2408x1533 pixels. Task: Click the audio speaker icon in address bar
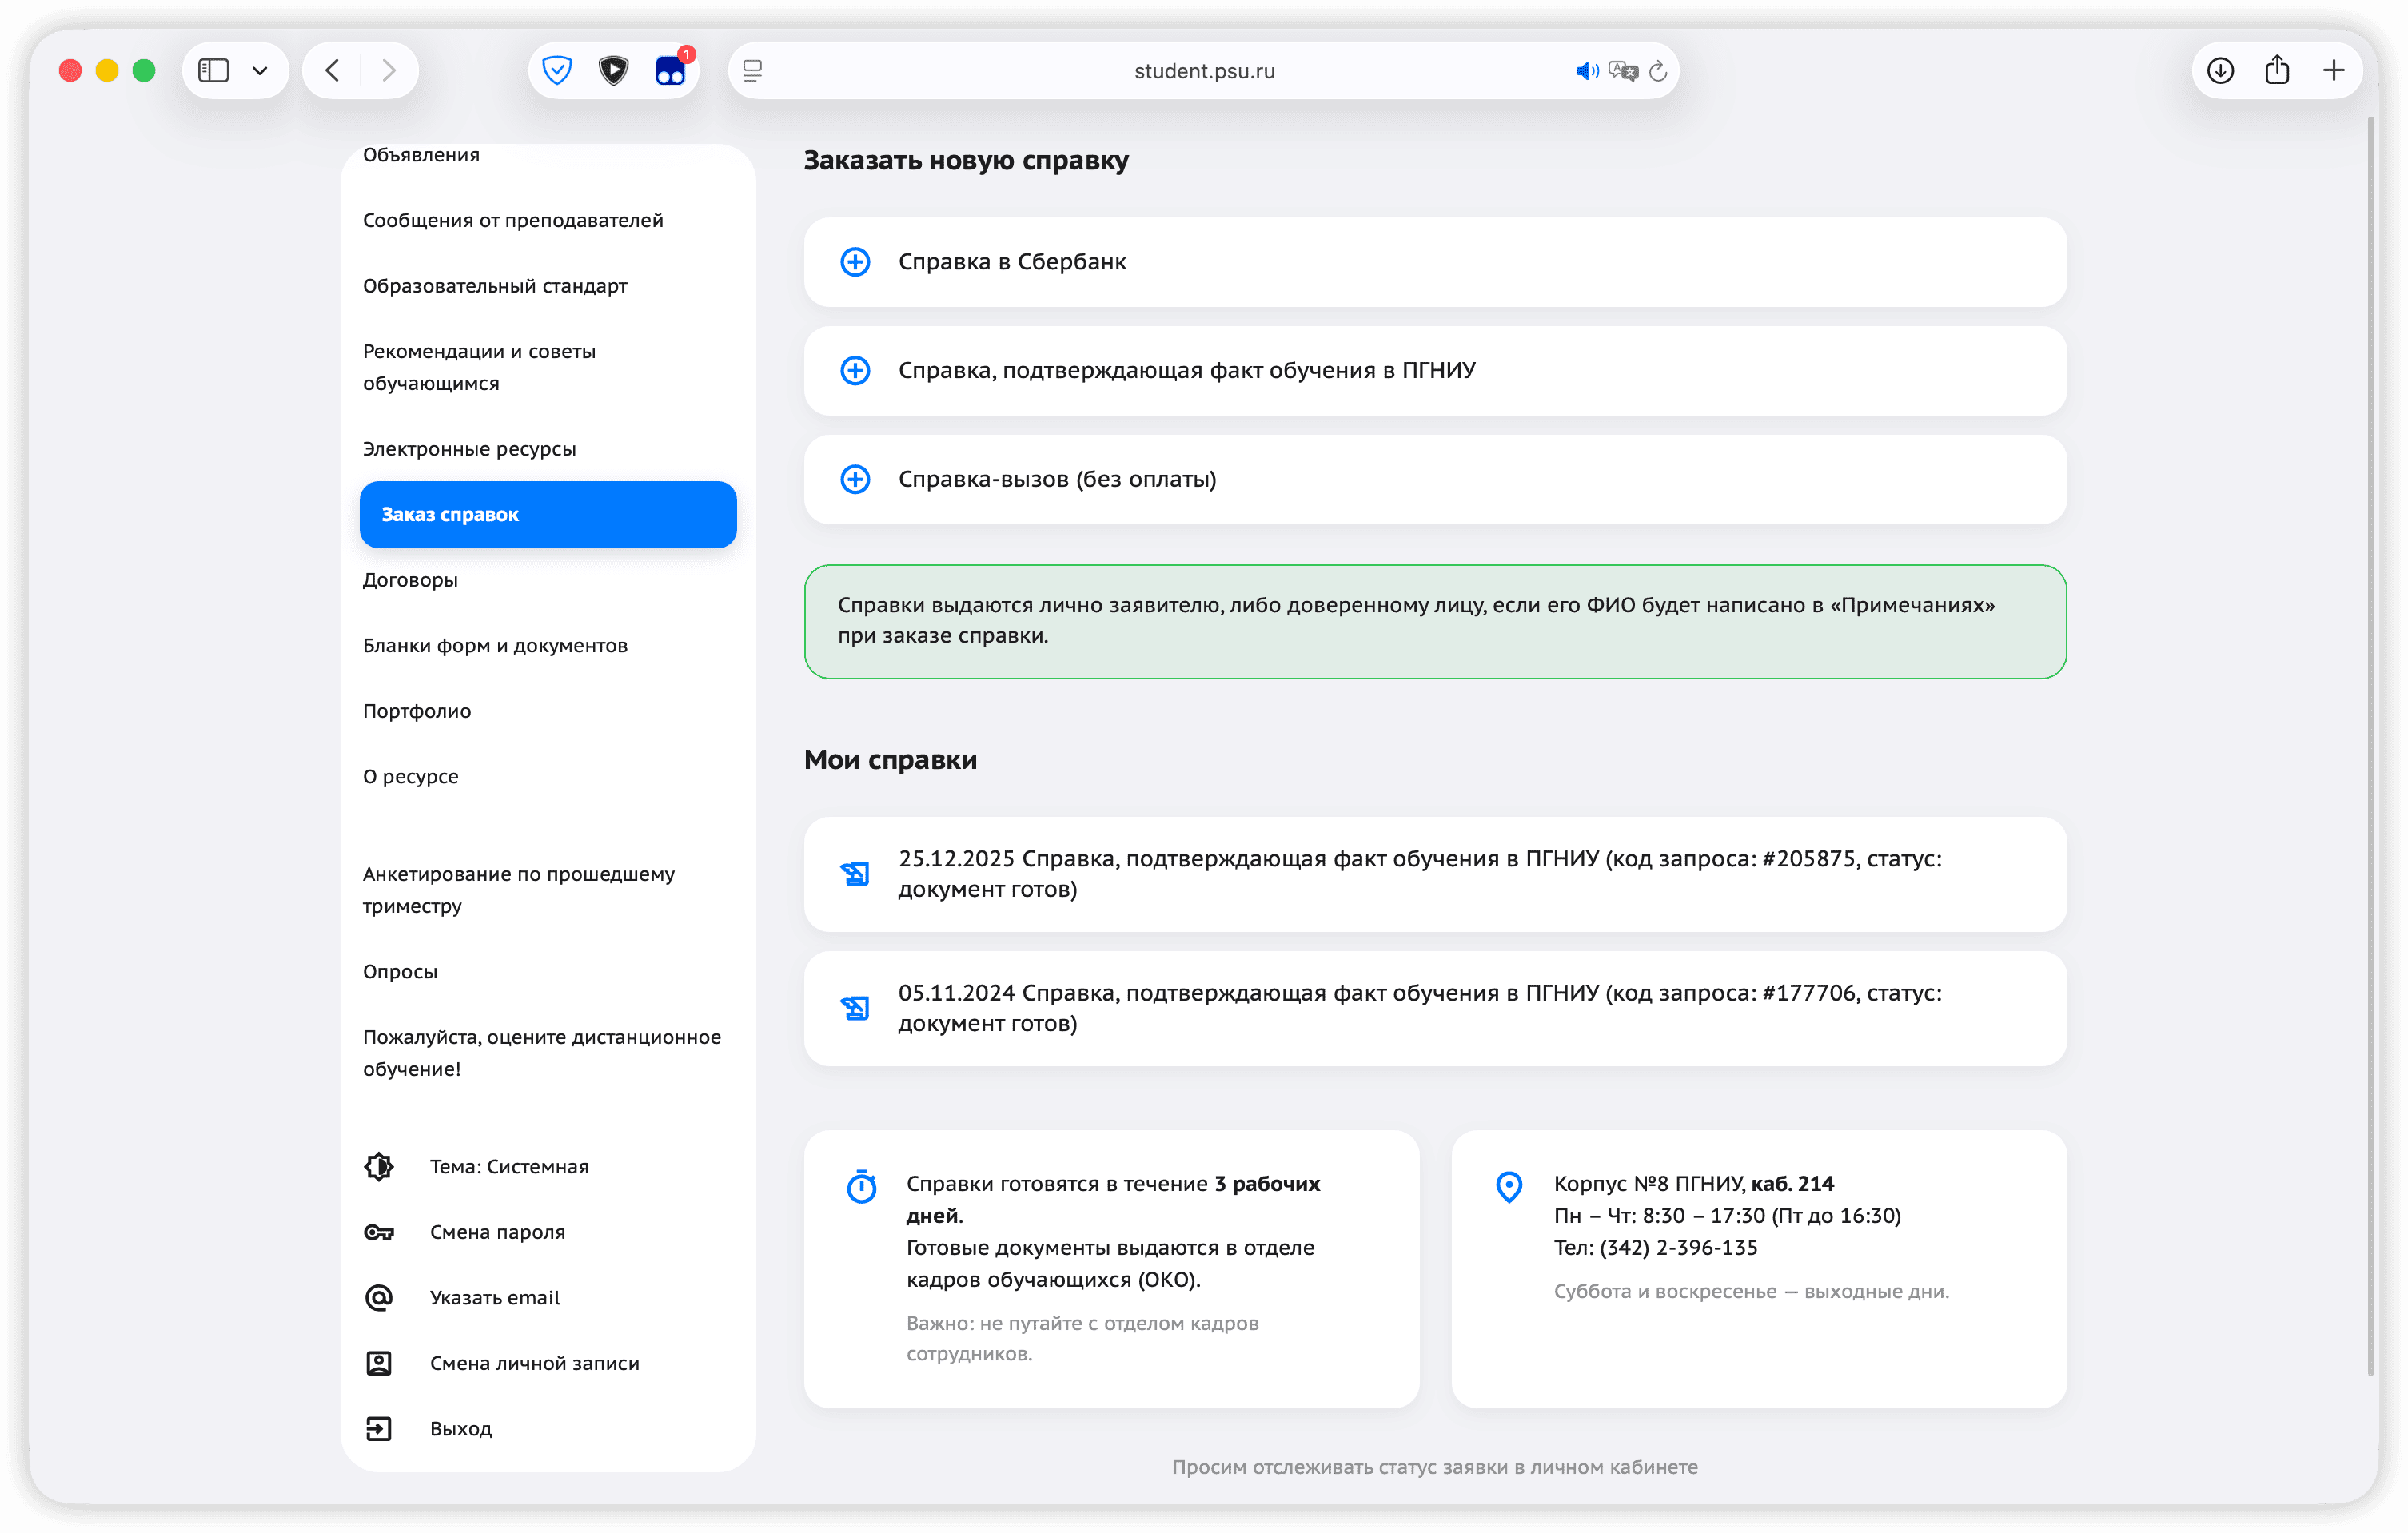point(1586,71)
